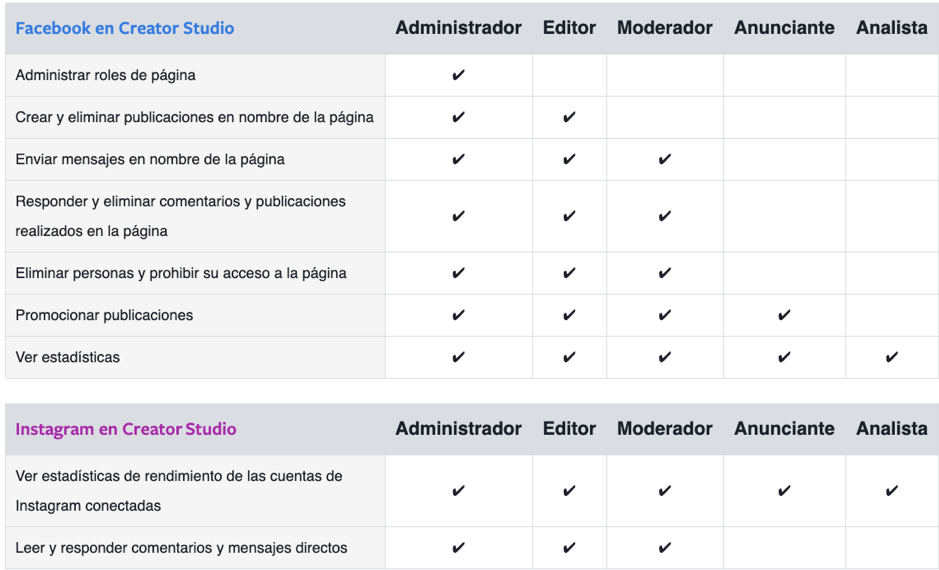Click the Administrador header in the Instagram table
Screen dimensions: 939x570
[x=458, y=429]
